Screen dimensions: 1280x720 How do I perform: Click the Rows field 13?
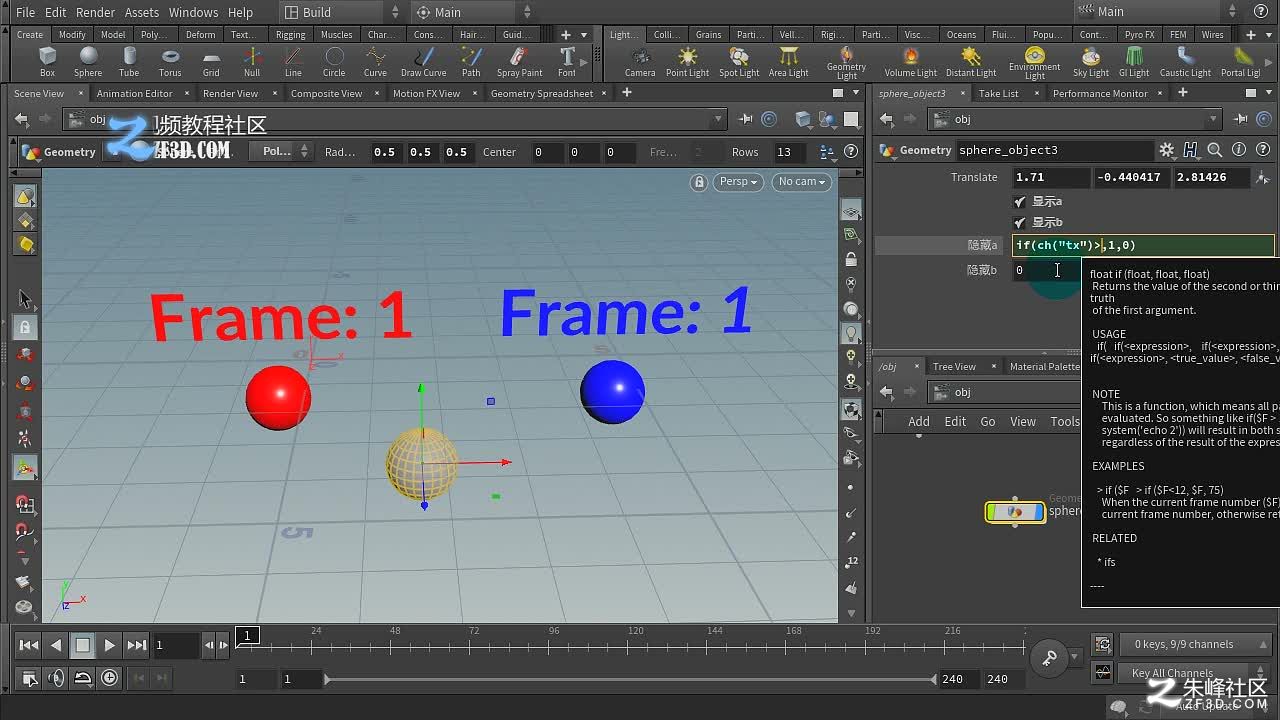pyautogui.click(x=791, y=152)
